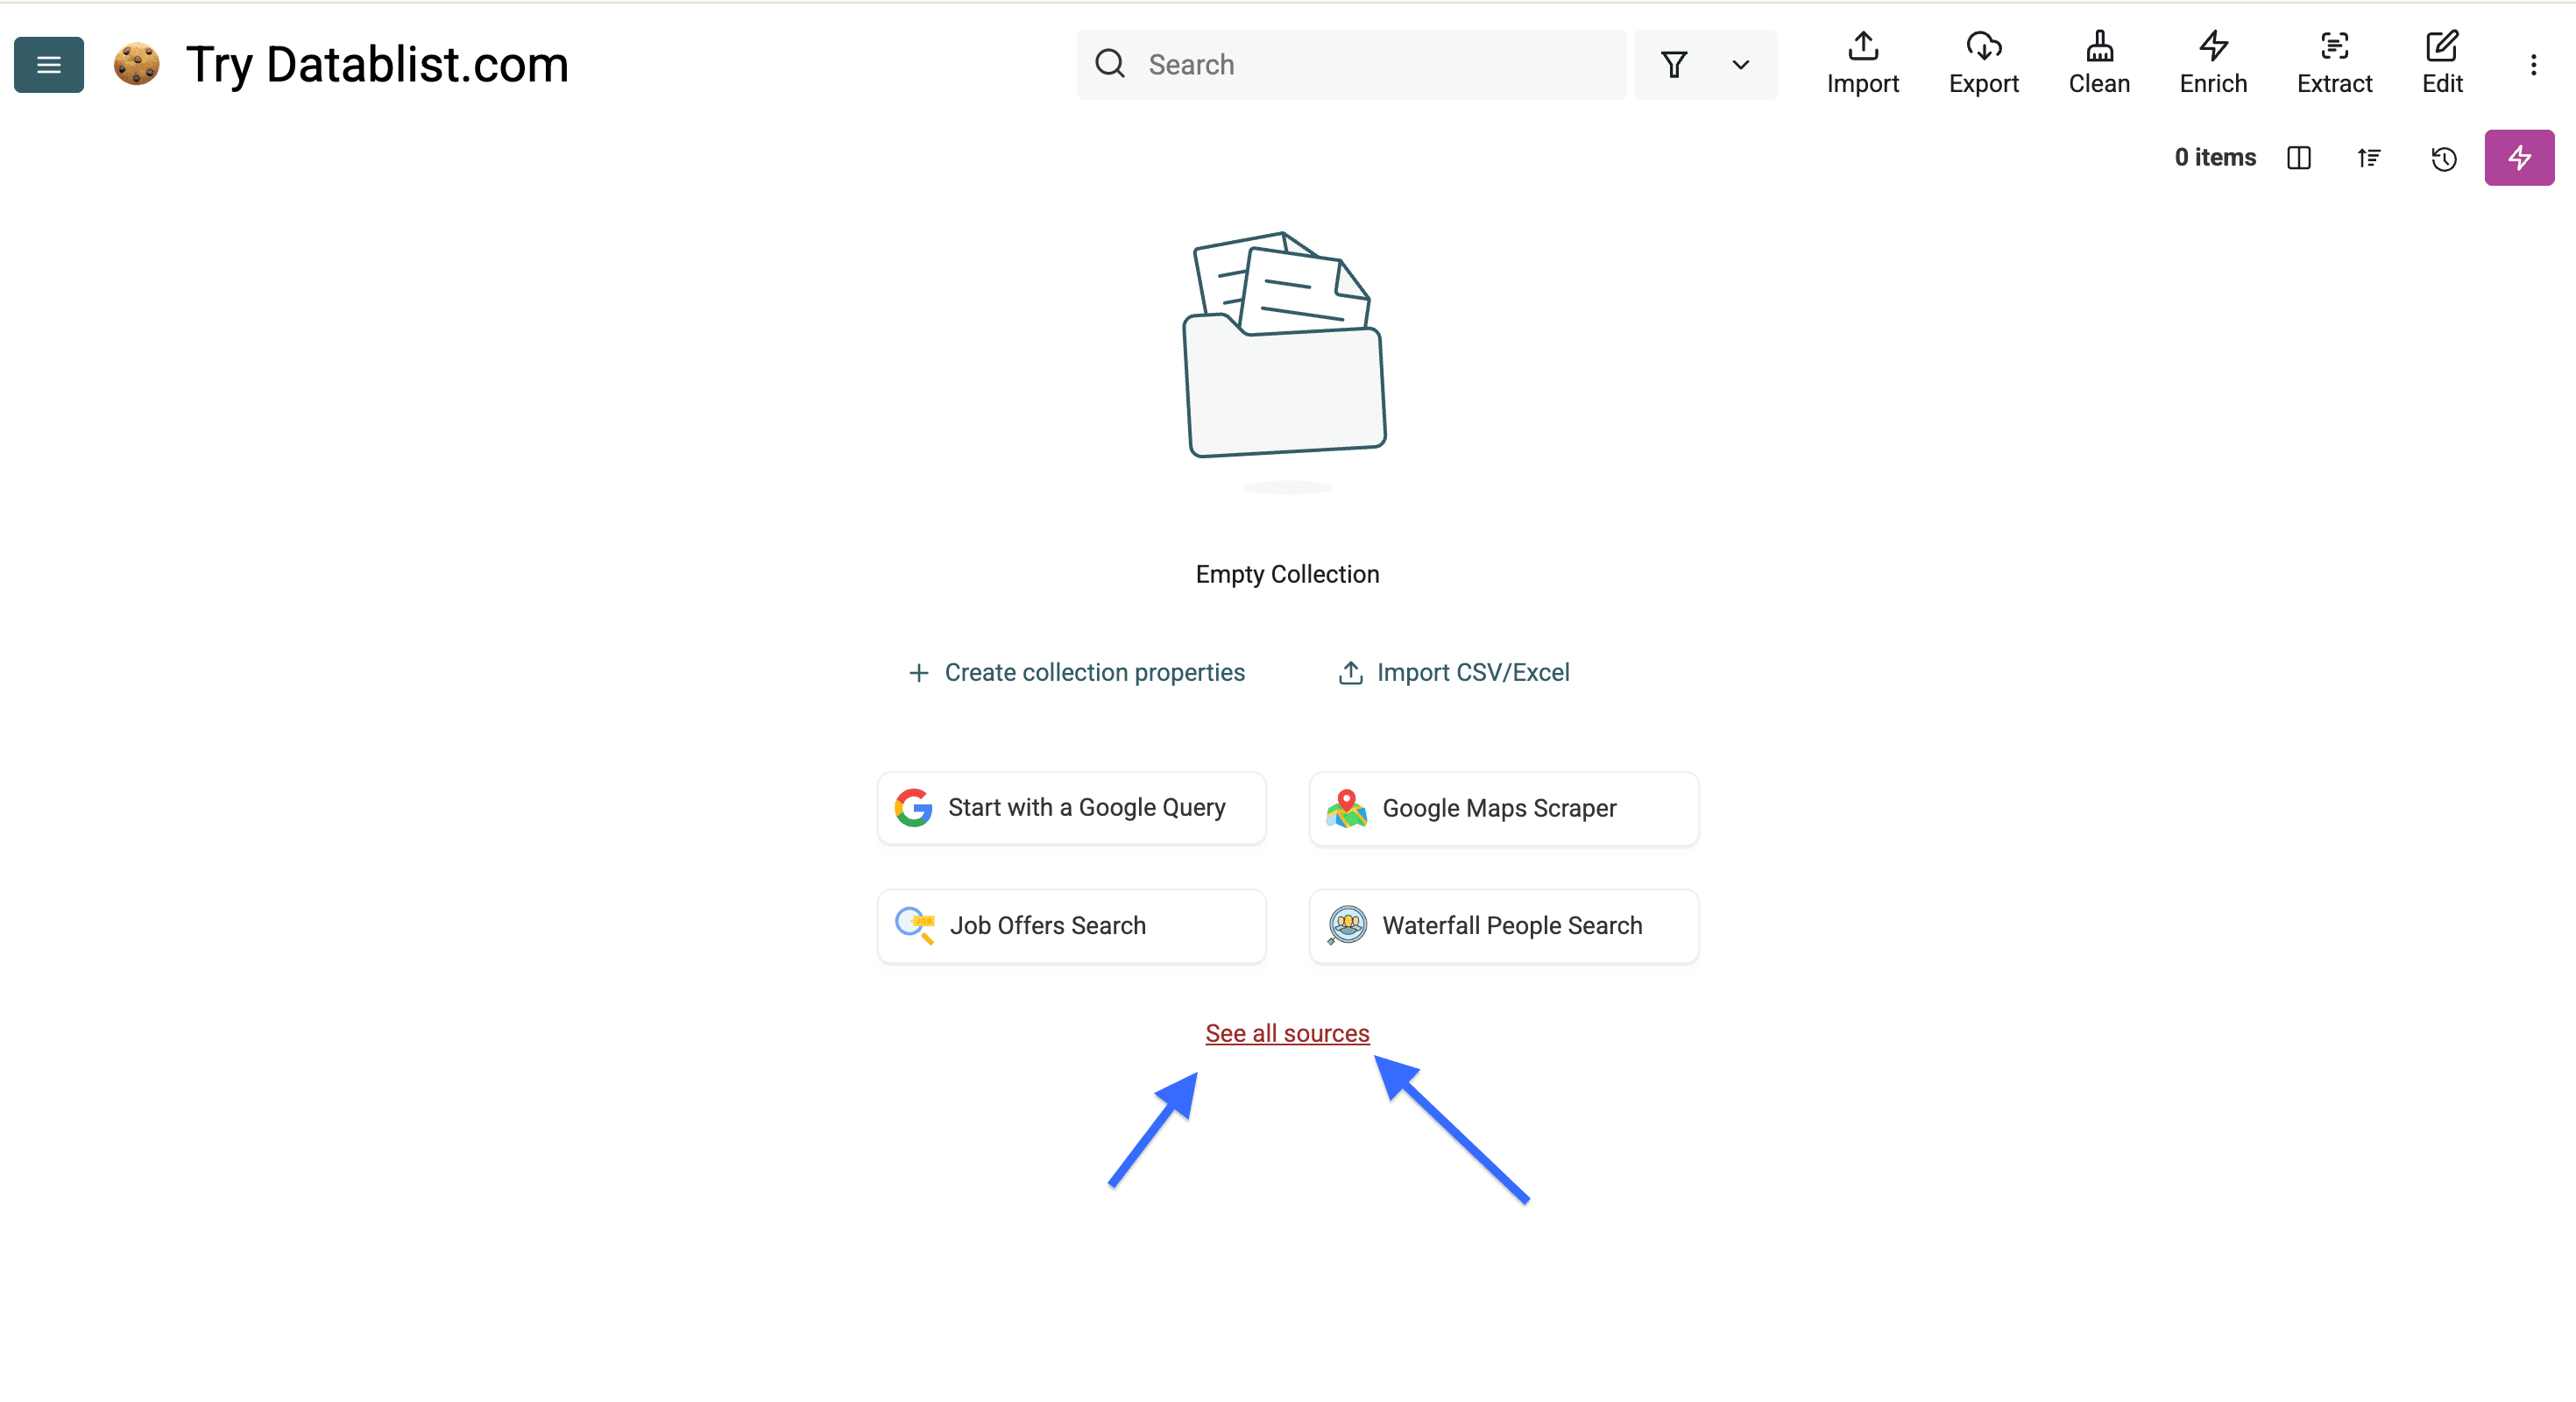Click the filter funnel icon
The image size is (2576, 1402).
pyautogui.click(x=1673, y=65)
